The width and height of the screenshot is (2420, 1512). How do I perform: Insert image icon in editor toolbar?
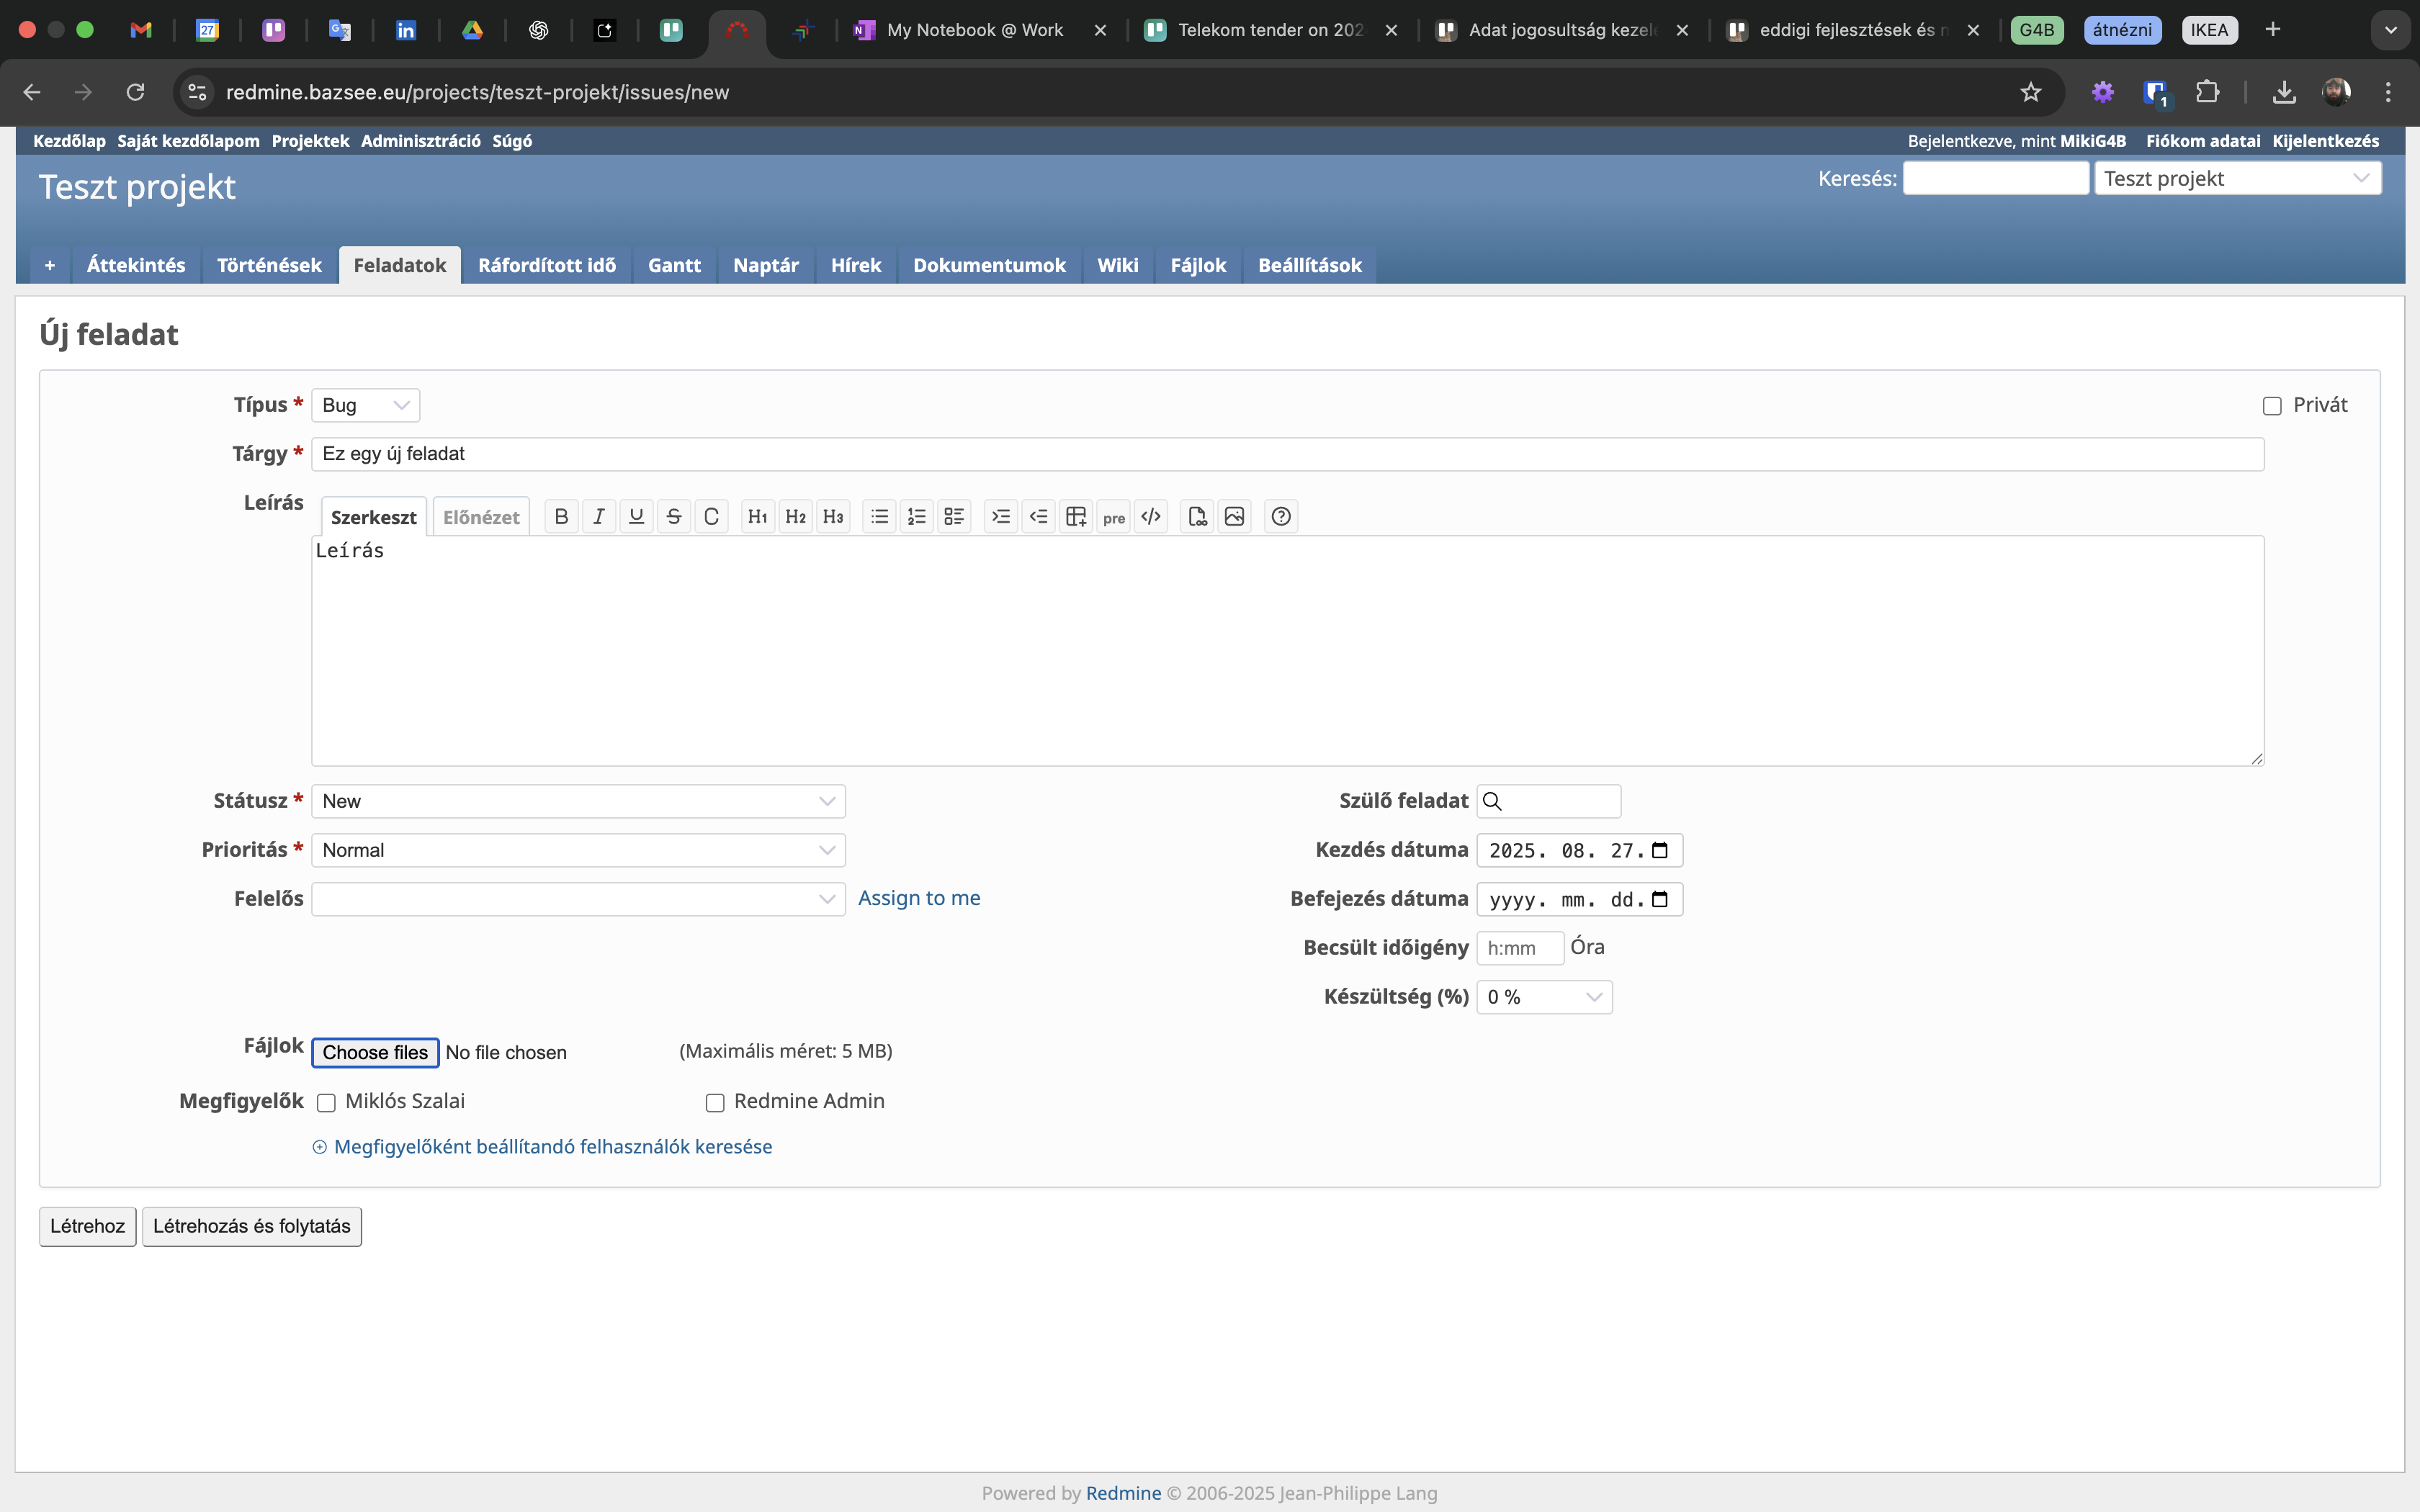coord(1234,516)
